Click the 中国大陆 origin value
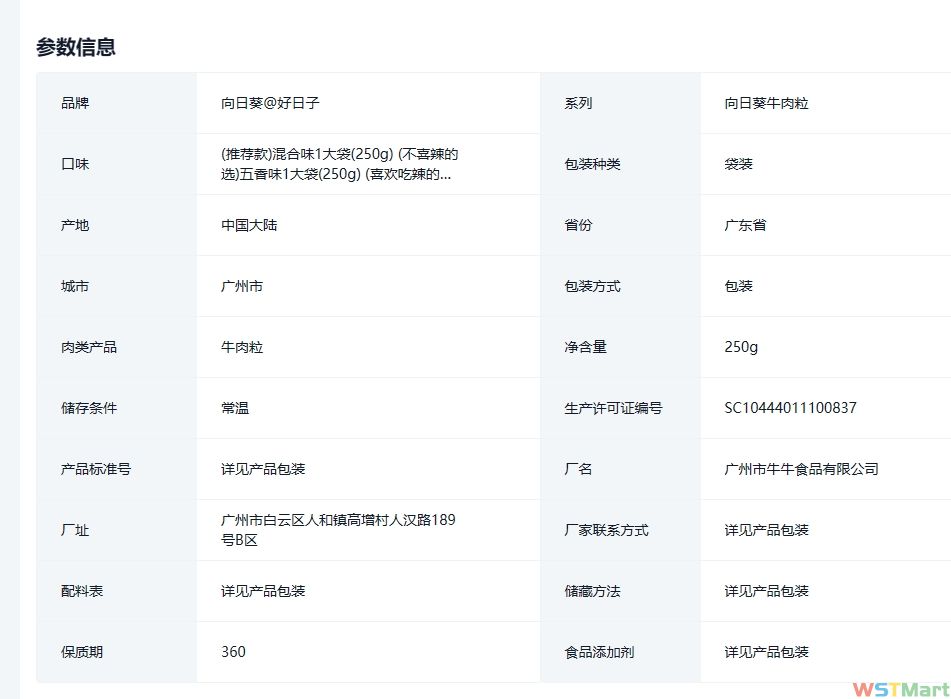Viewport: 951px width, 699px height. tap(249, 225)
